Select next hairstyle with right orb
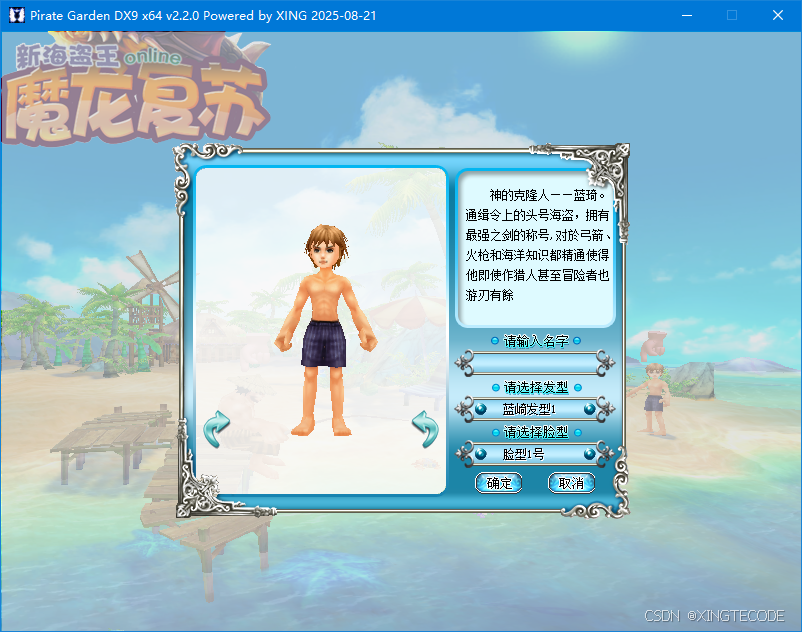This screenshot has width=802, height=632. pyautogui.click(x=589, y=409)
